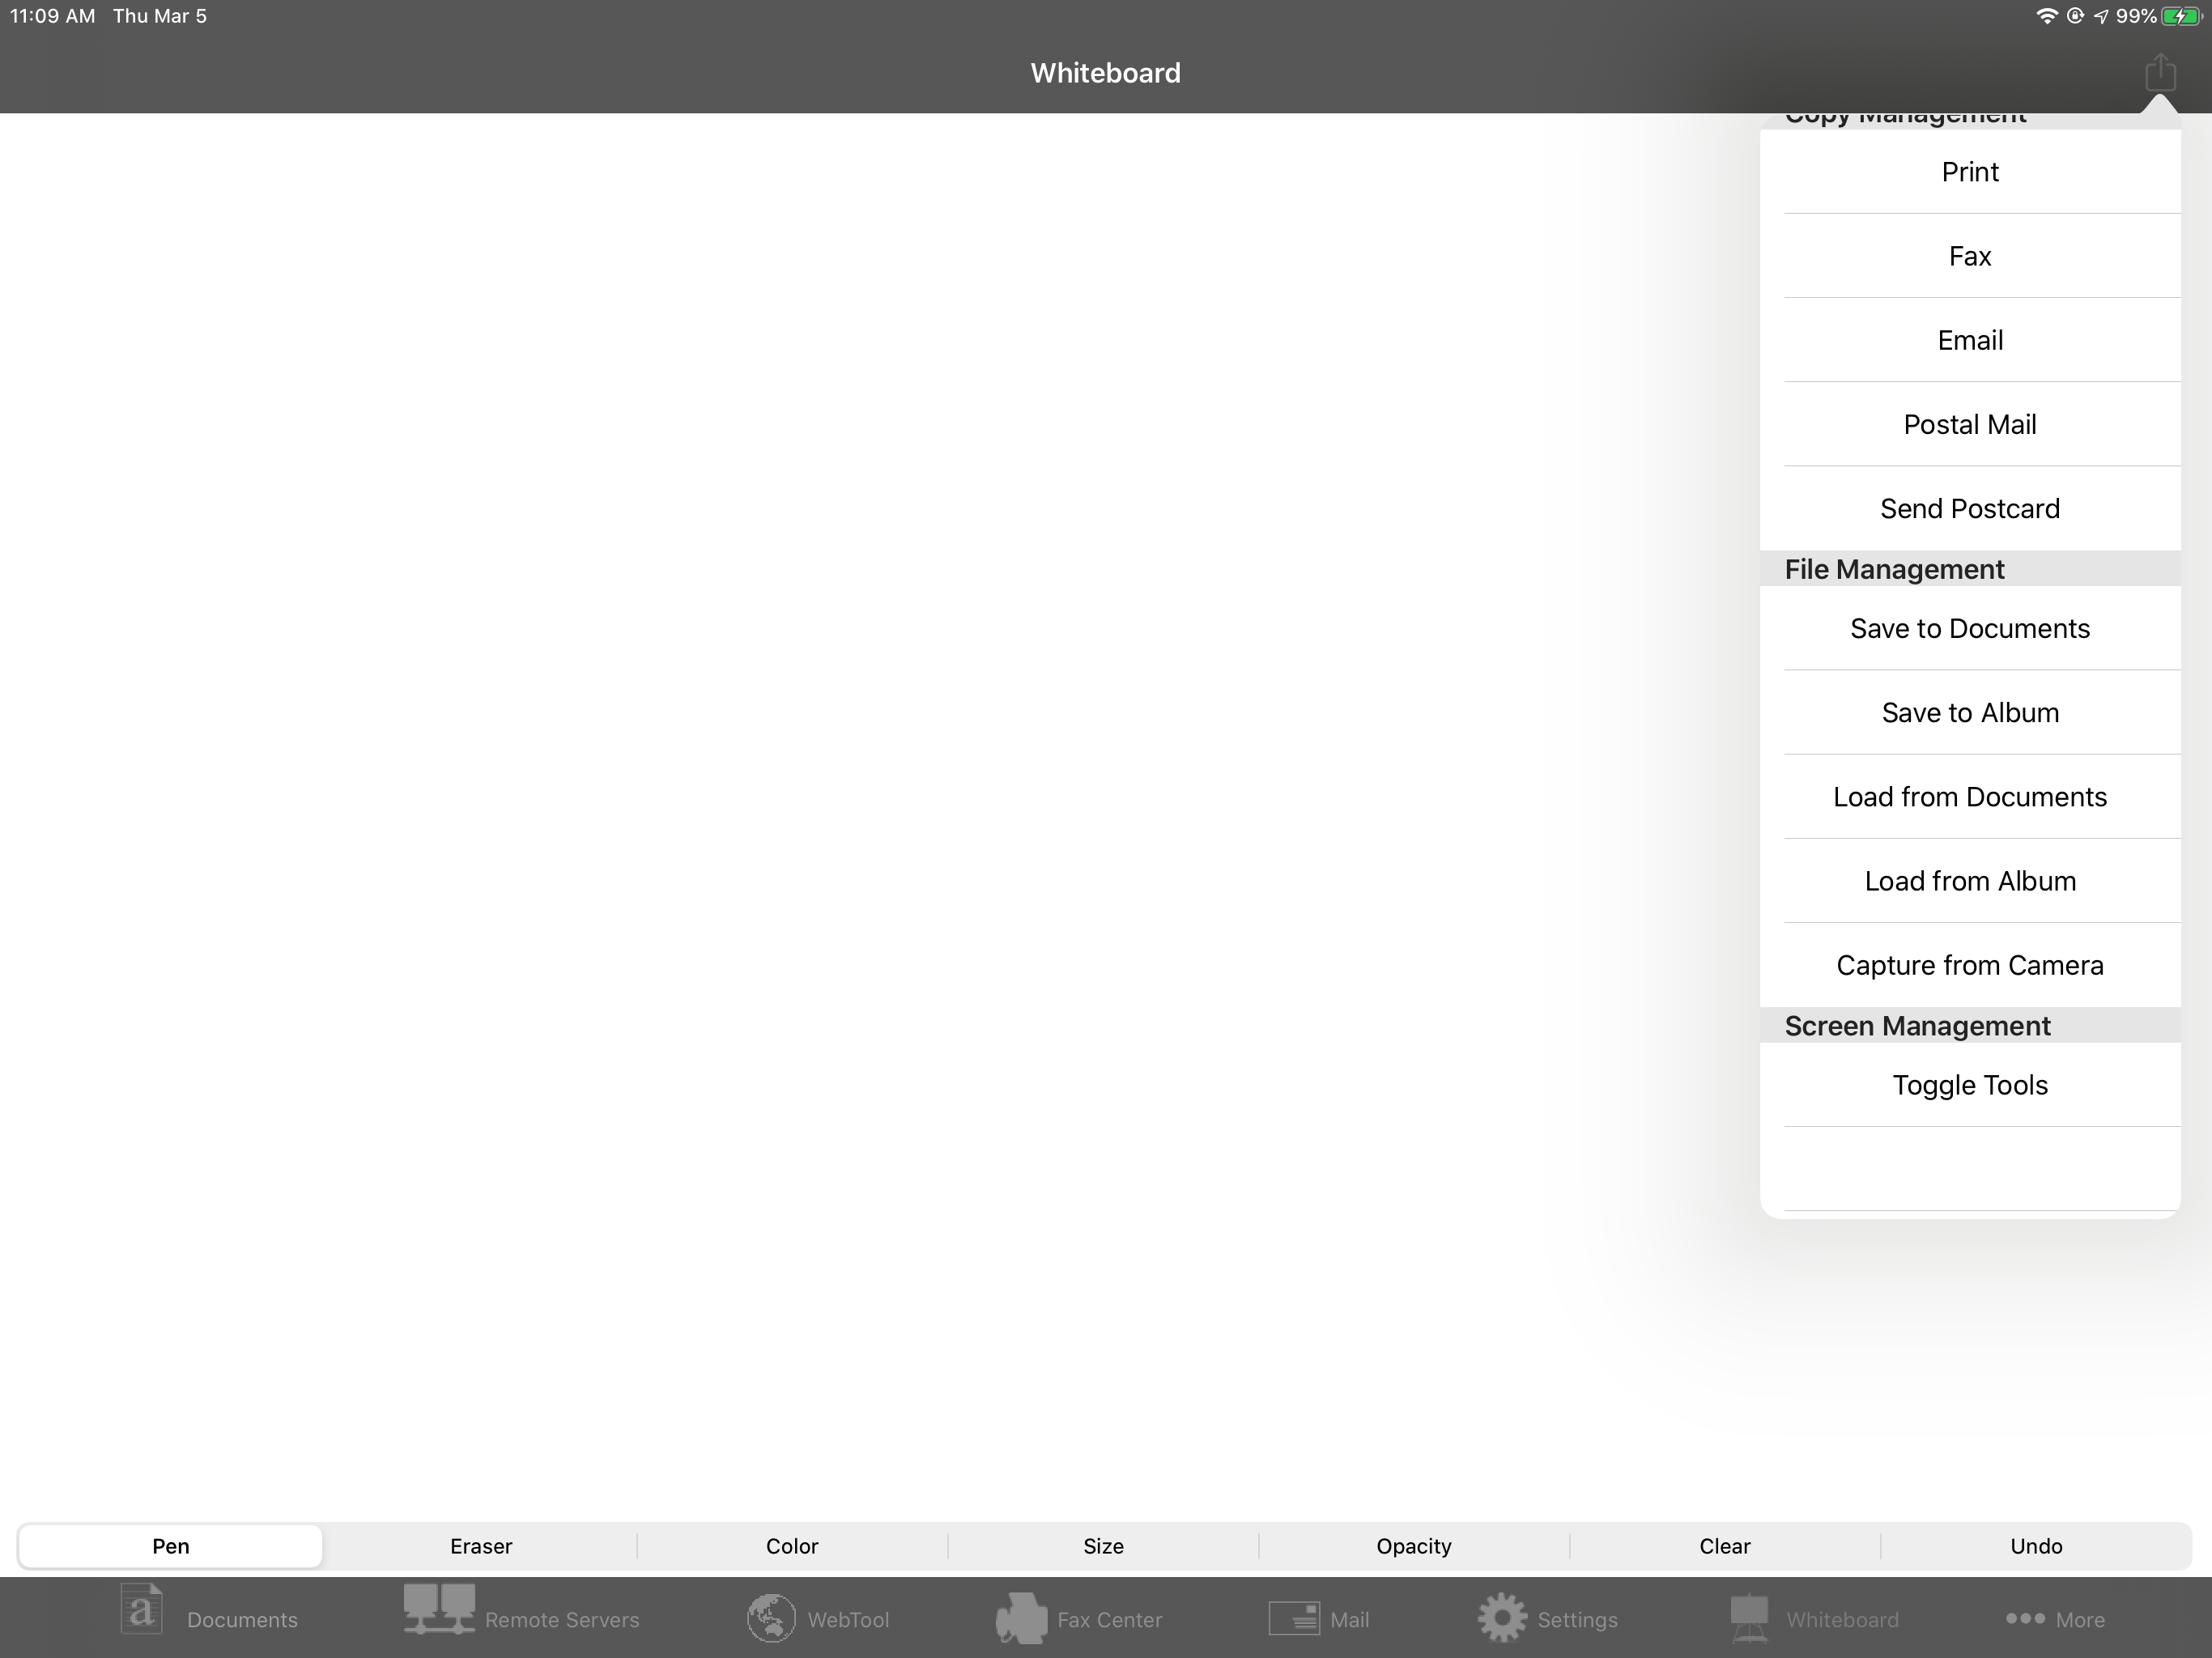Switch to the Eraser tool segment
Screen dimensions: 2212x1658
coord(481,1546)
